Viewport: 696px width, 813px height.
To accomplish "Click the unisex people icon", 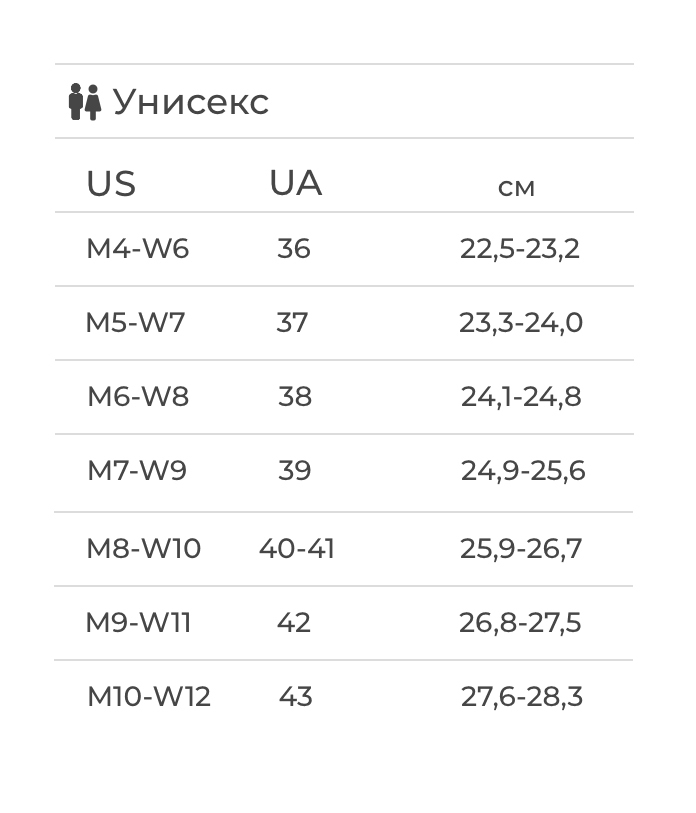I will [85, 102].
